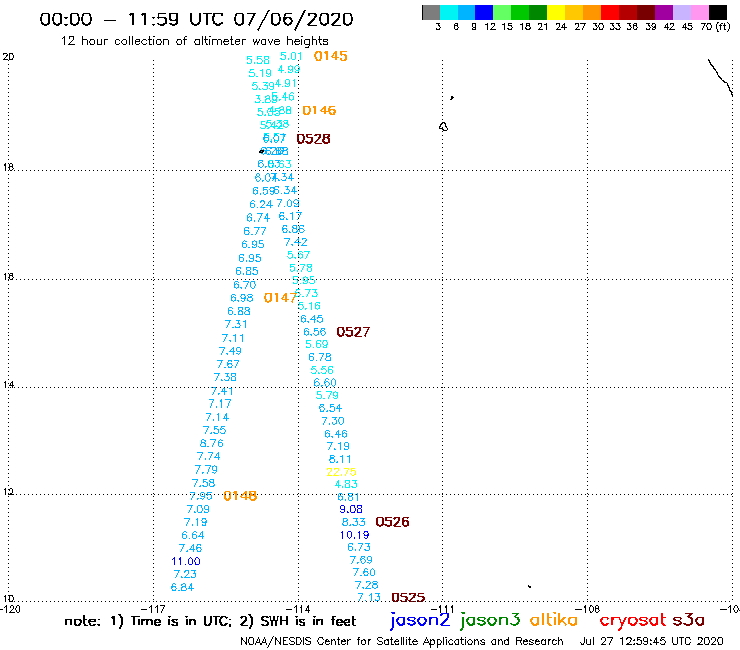The image size is (740, 650).
Task: Click the s3a satellite legend label
Action: pyautogui.click(x=688, y=620)
